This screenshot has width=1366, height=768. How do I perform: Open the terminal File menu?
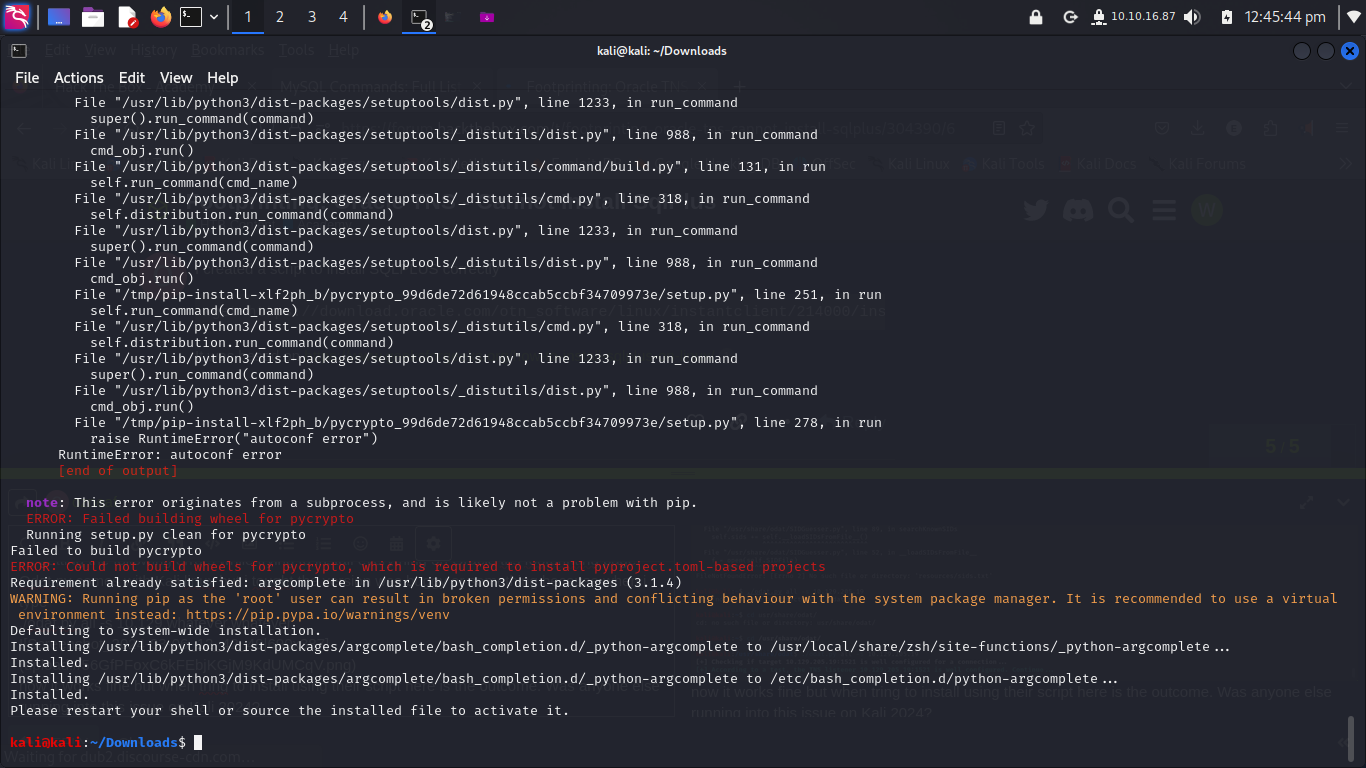pyautogui.click(x=27, y=78)
